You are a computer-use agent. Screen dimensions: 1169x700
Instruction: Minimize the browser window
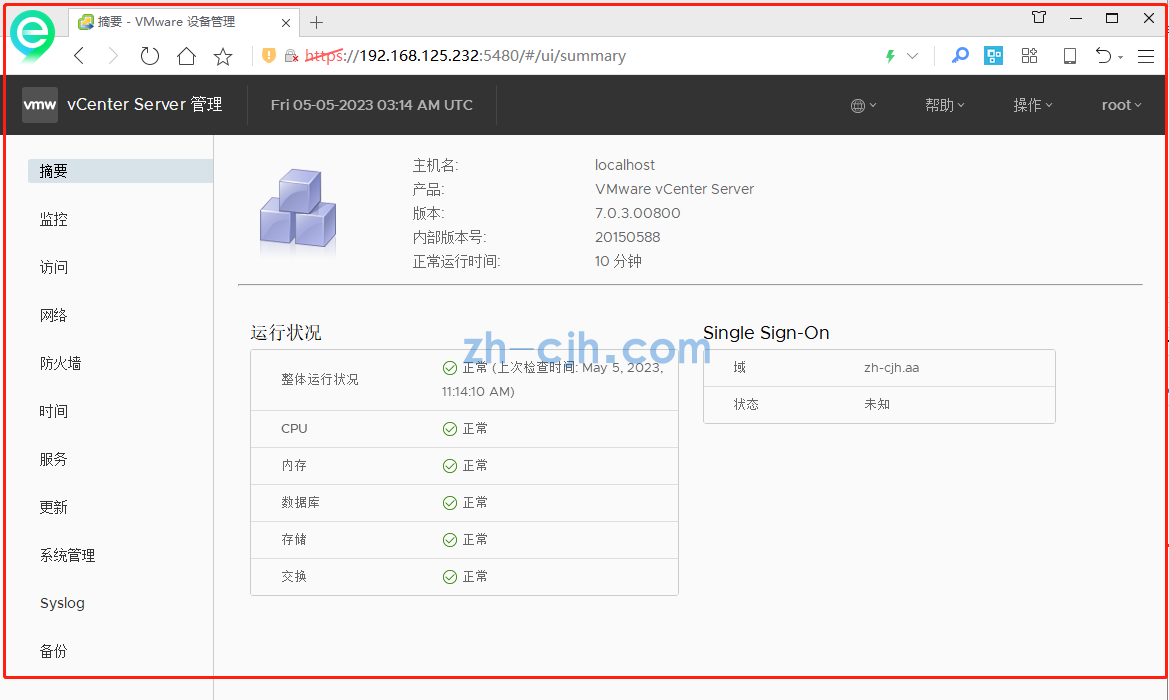[1075, 18]
